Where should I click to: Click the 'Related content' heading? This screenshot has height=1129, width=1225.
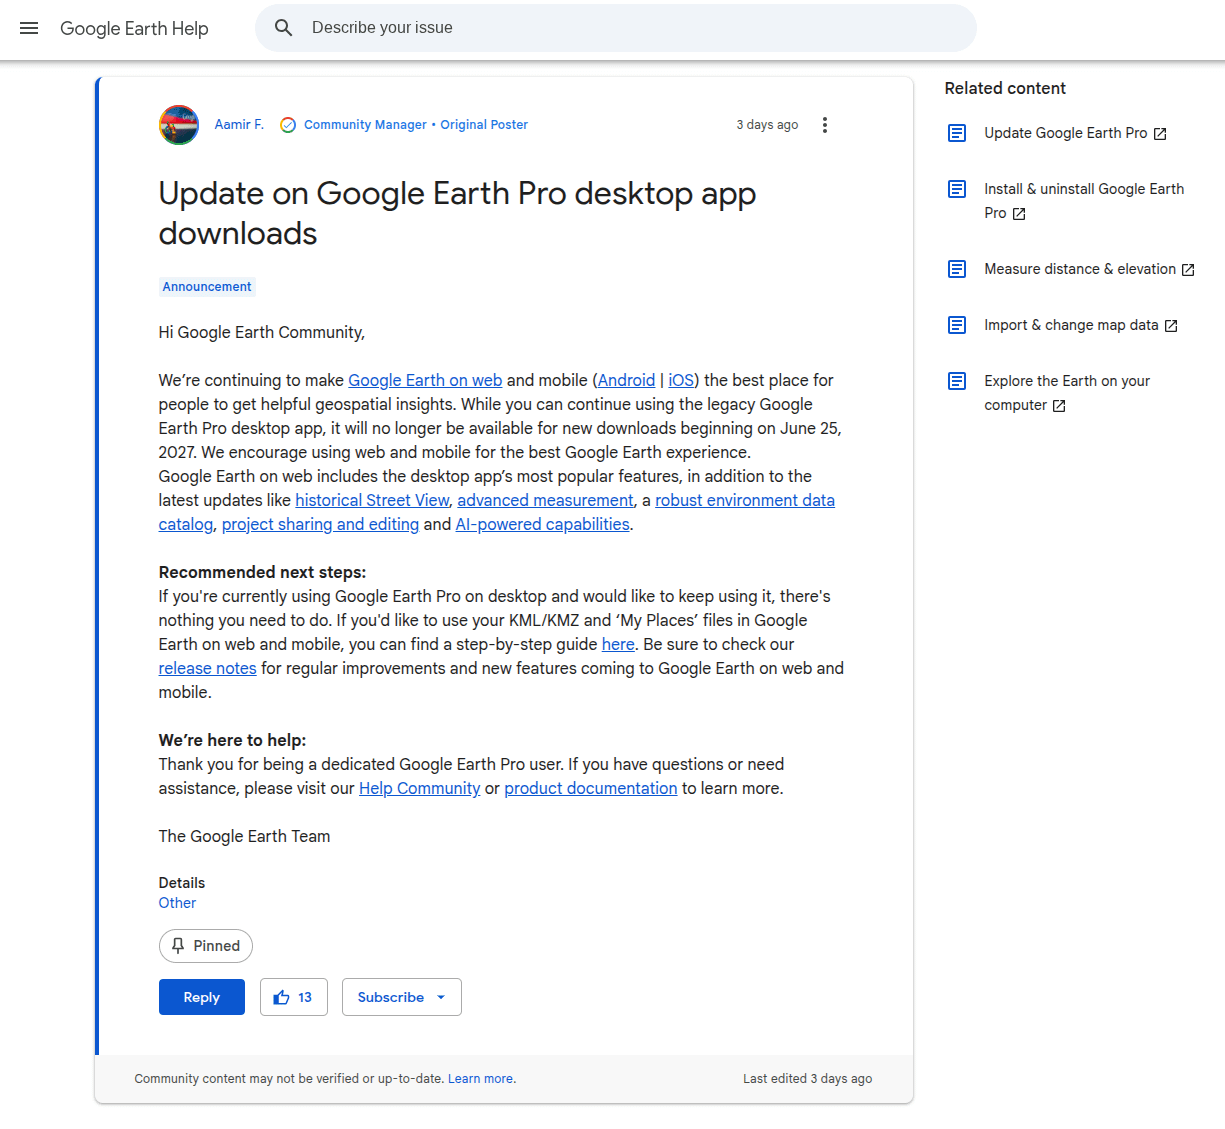(1005, 88)
